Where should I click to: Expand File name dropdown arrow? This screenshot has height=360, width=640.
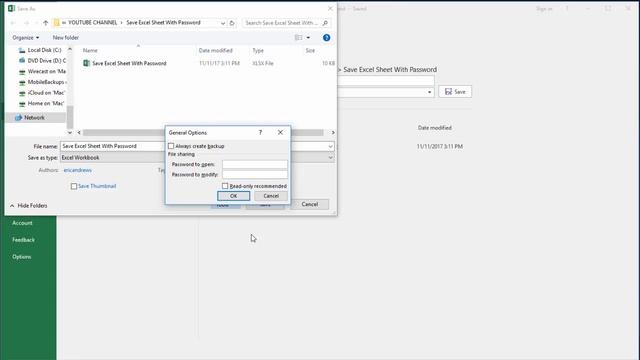tap(330, 146)
